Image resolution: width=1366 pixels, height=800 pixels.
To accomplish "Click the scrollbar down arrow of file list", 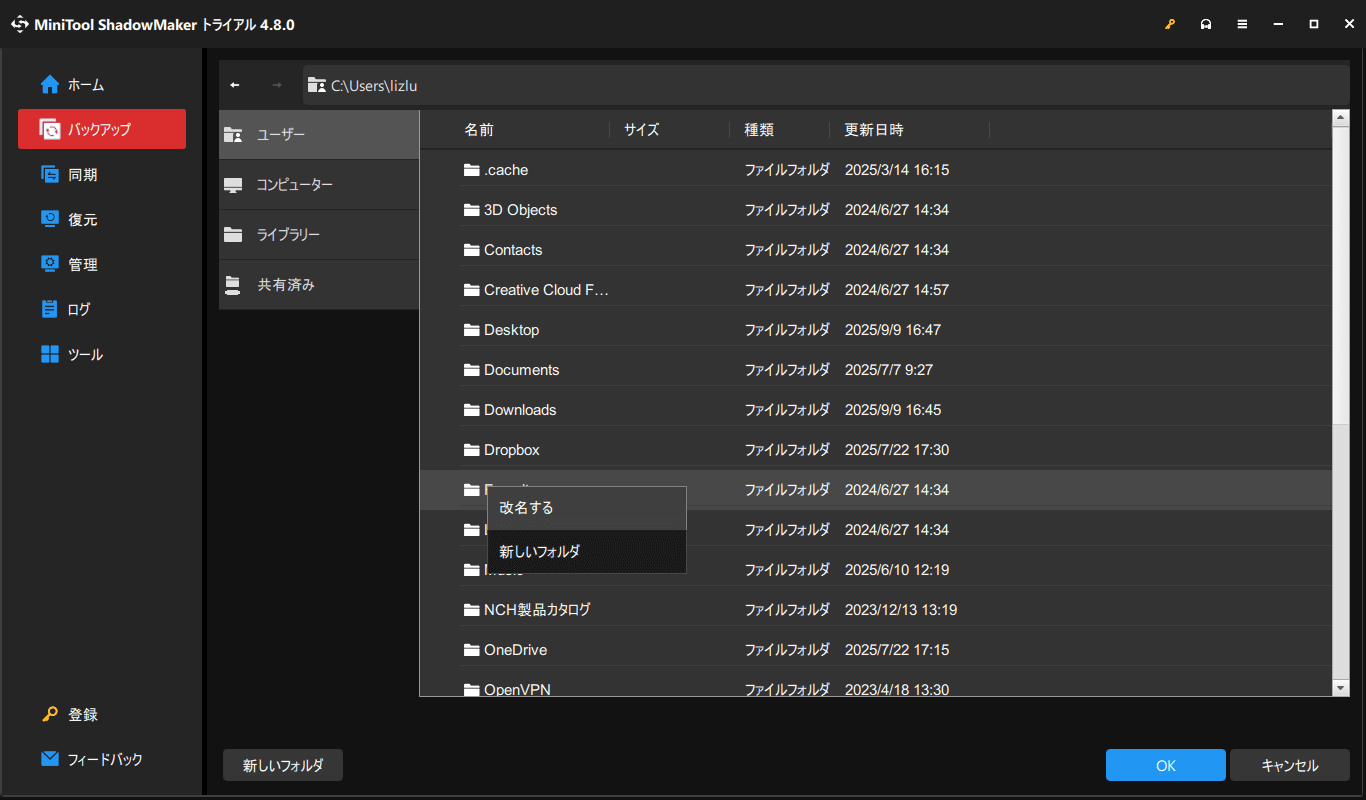I will (x=1341, y=688).
